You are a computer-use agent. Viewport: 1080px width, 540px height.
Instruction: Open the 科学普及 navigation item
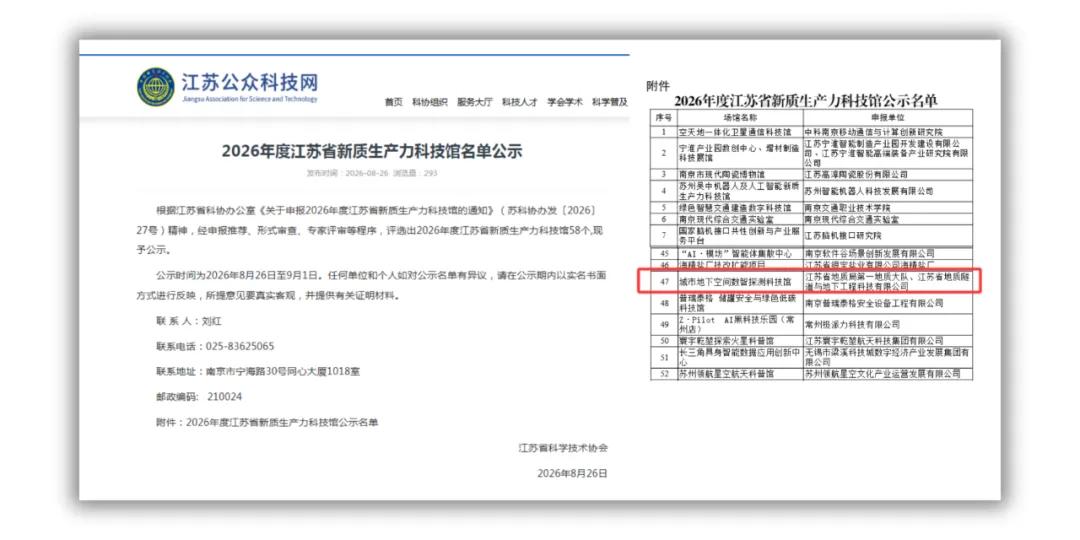tap(610, 102)
